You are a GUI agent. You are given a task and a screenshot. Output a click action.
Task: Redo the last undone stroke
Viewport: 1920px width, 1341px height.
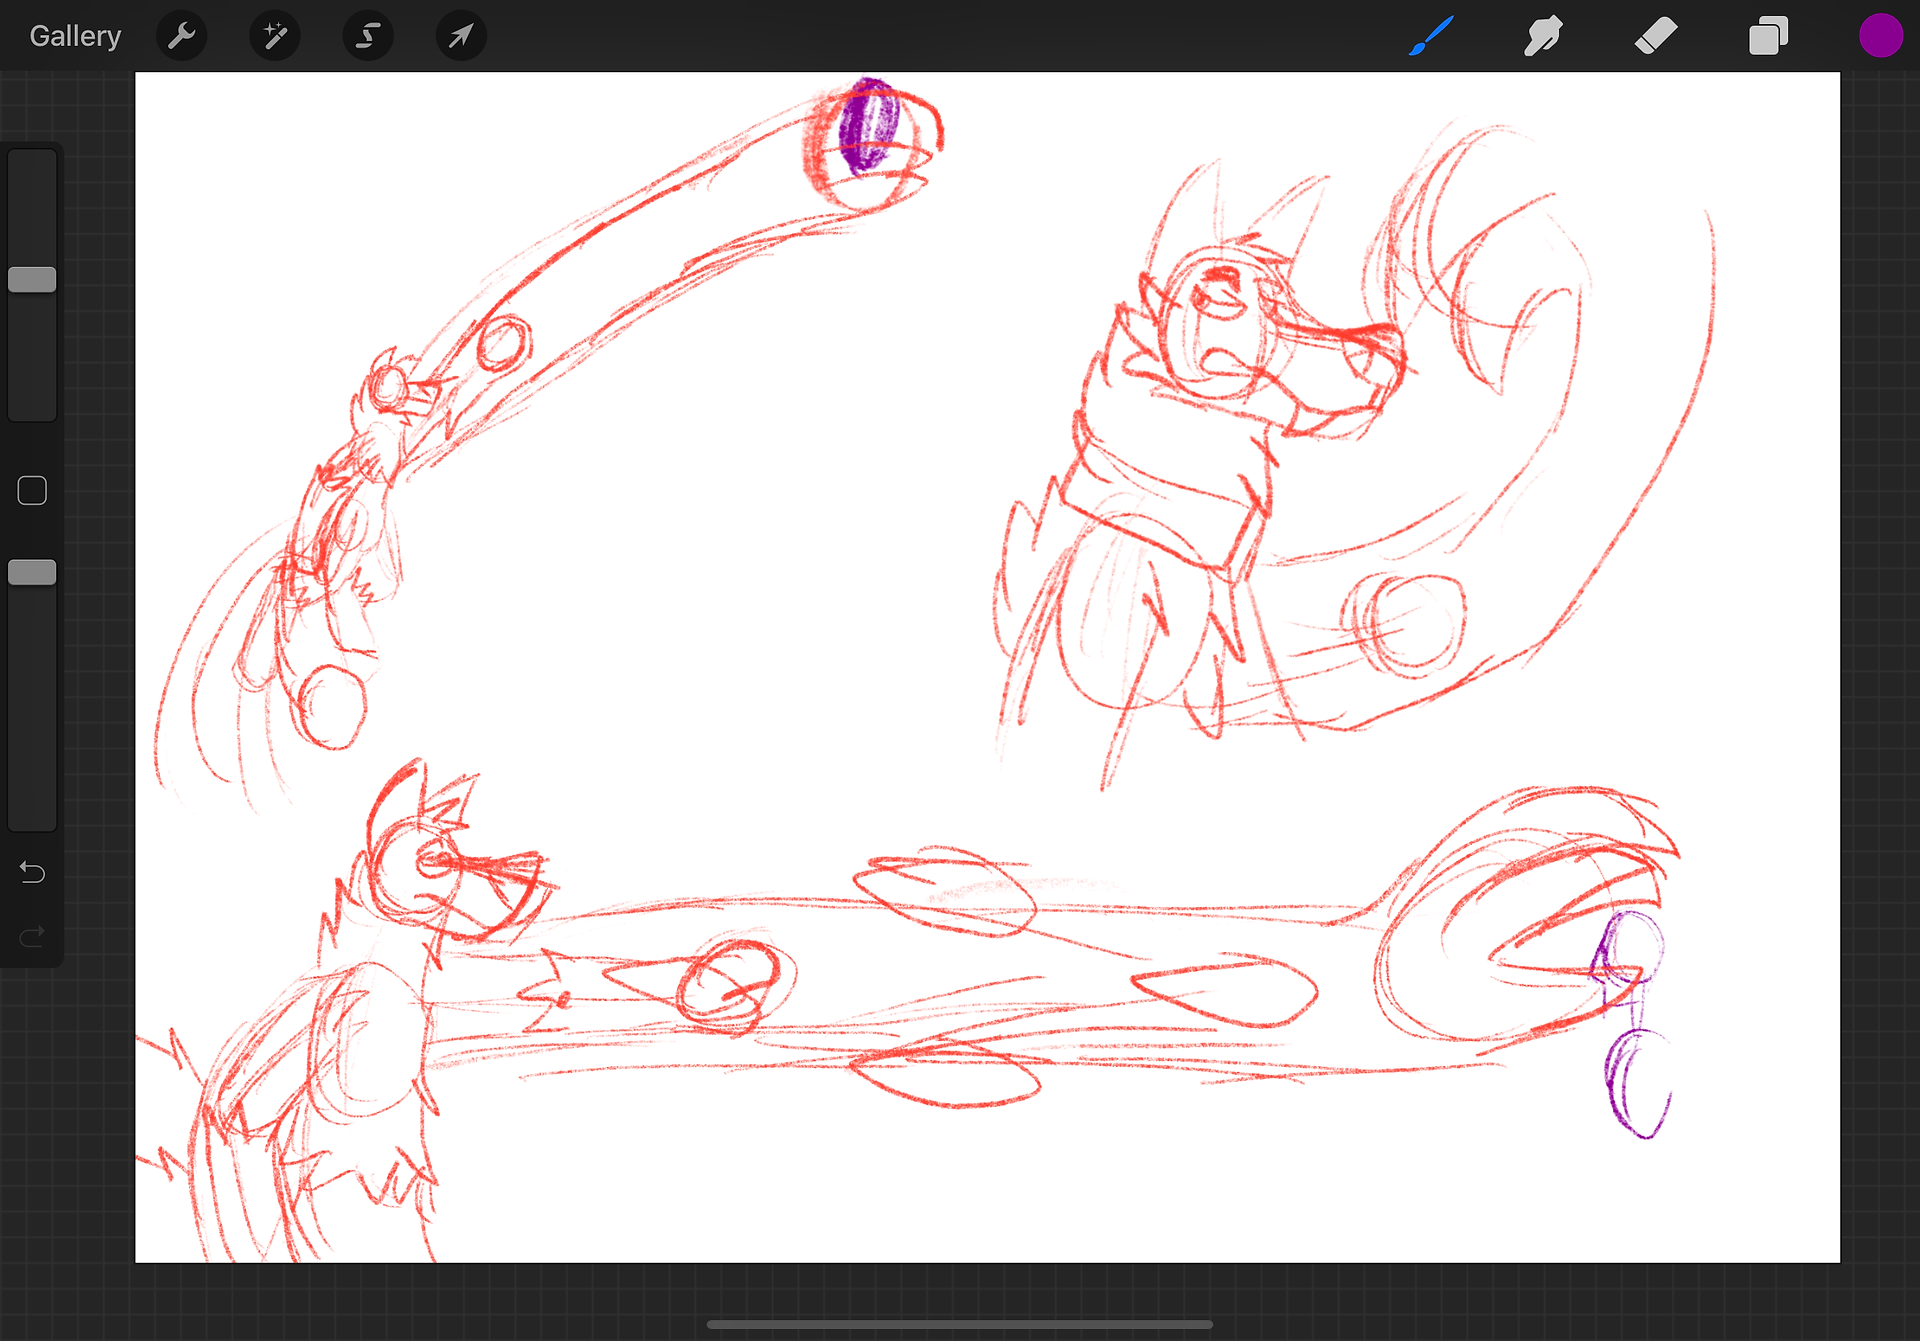32,936
